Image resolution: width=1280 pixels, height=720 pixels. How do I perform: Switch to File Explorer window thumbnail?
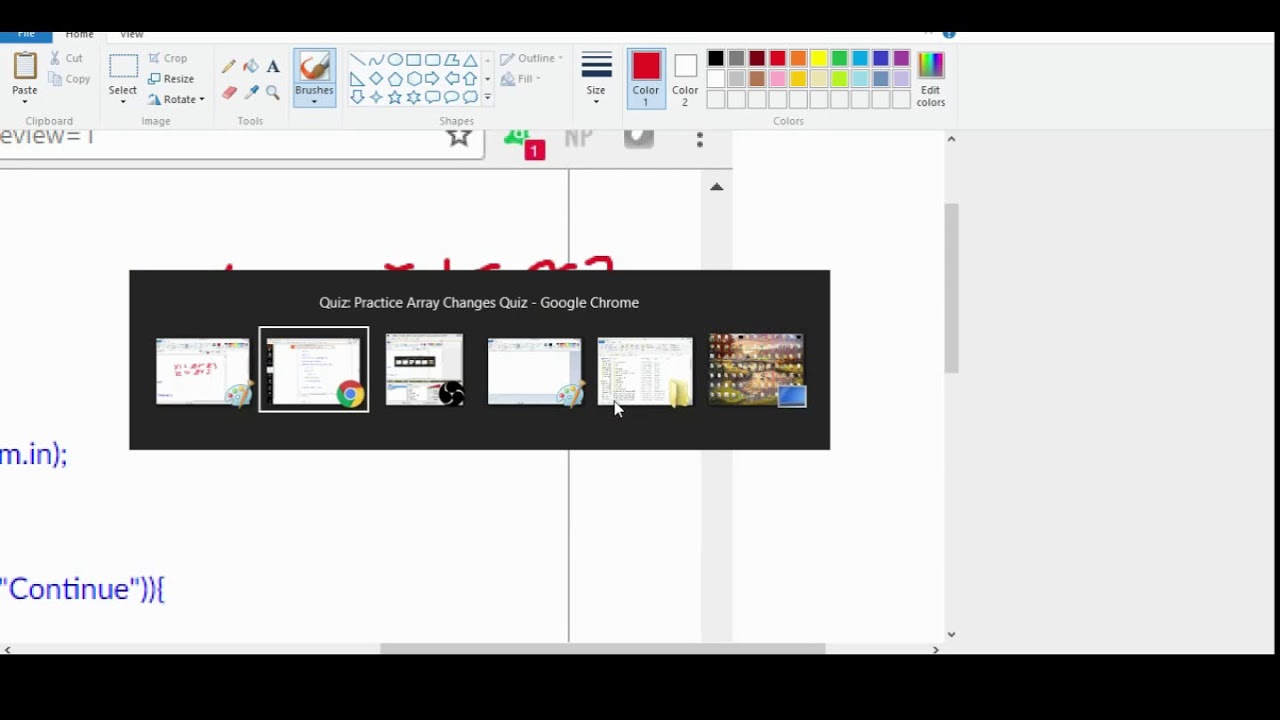coord(645,371)
